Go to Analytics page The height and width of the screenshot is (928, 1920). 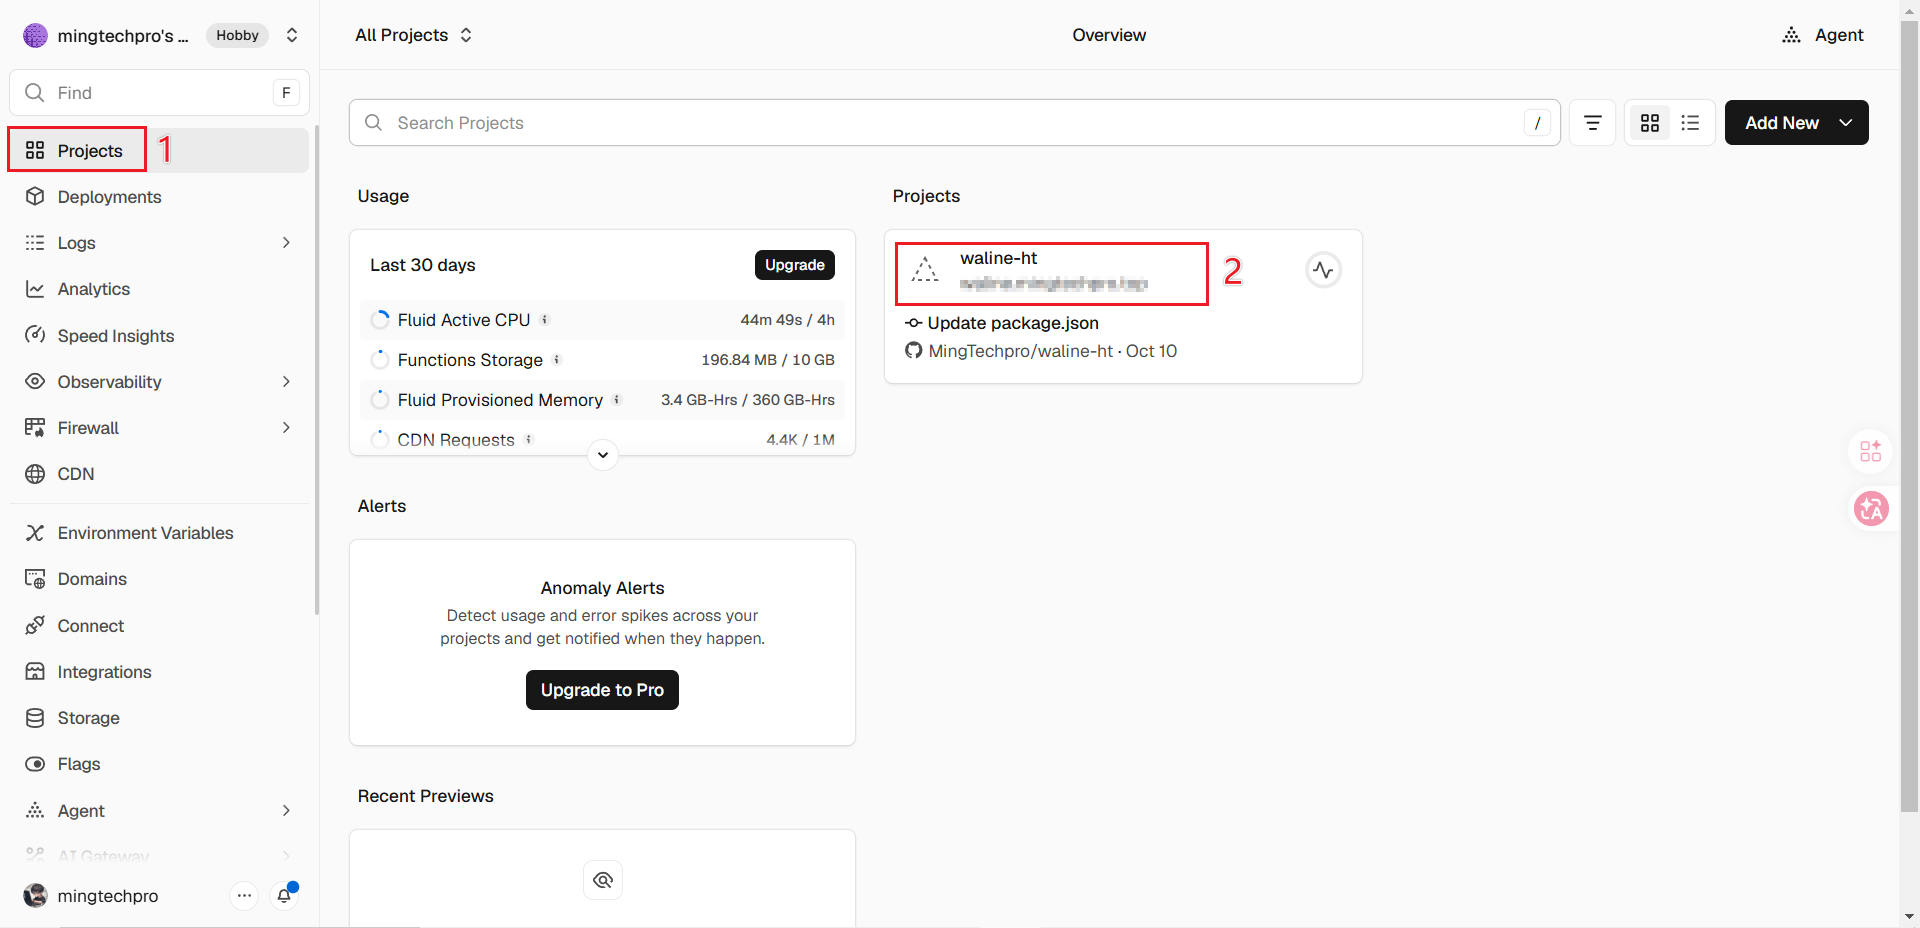[x=159, y=289]
